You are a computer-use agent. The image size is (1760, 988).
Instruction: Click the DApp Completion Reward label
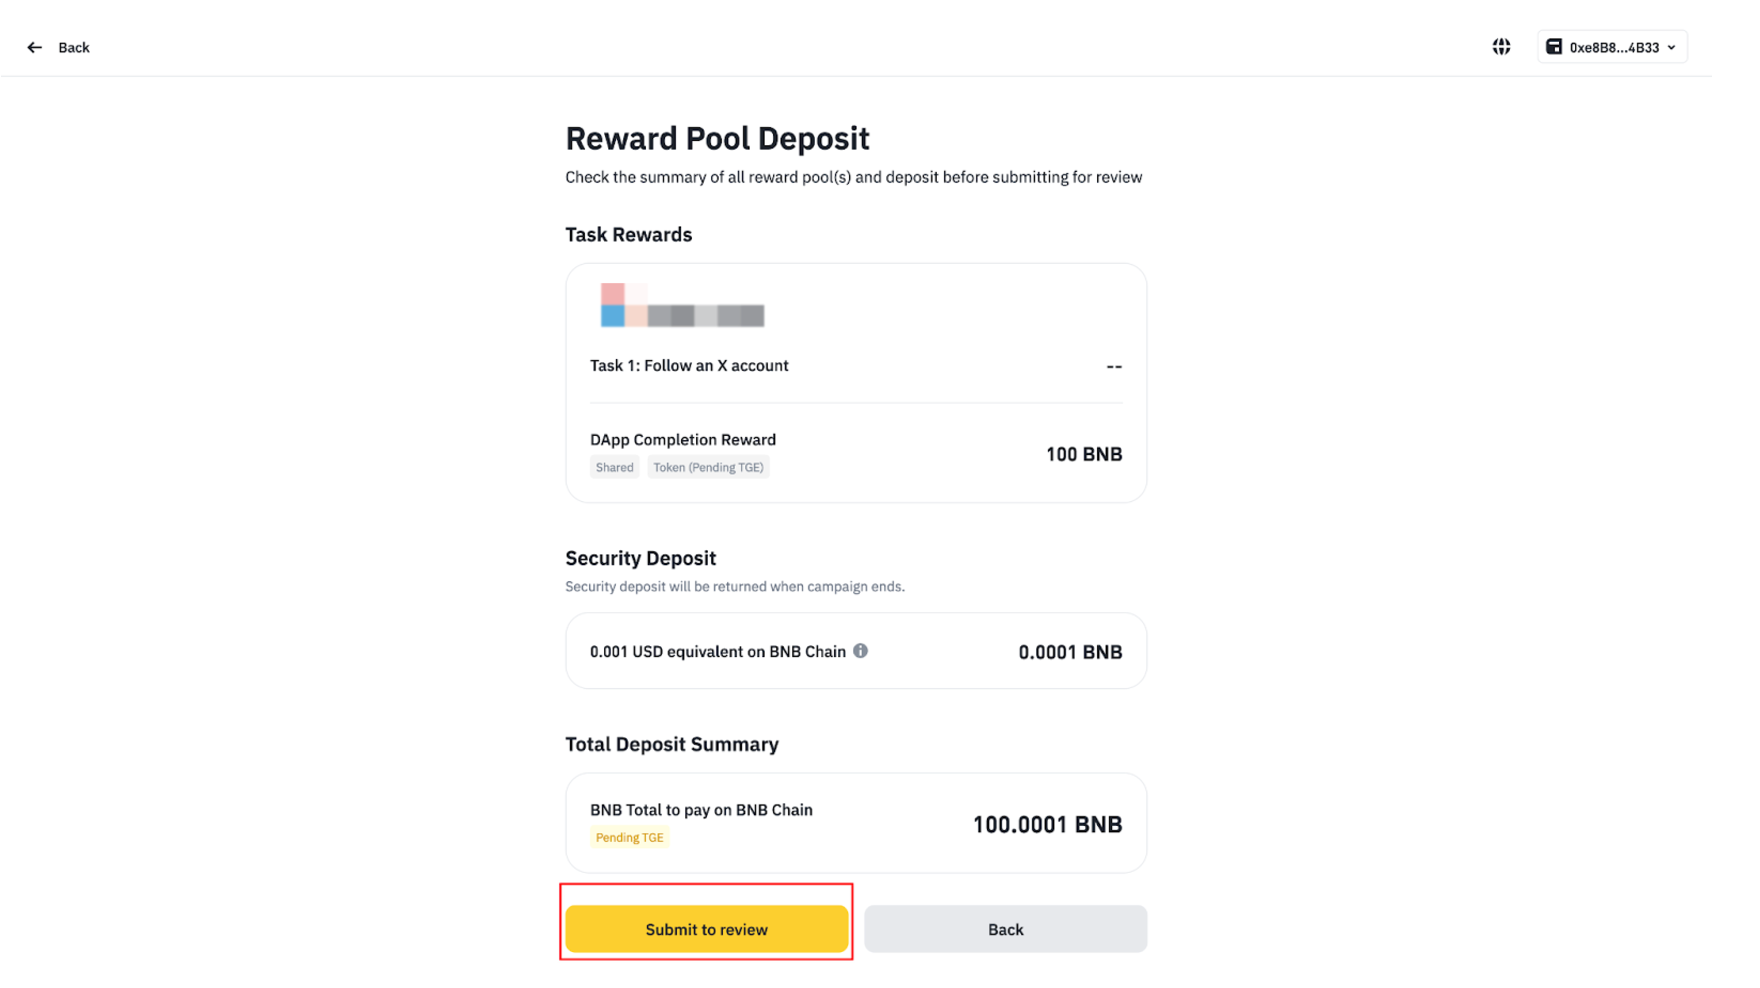[682, 440]
